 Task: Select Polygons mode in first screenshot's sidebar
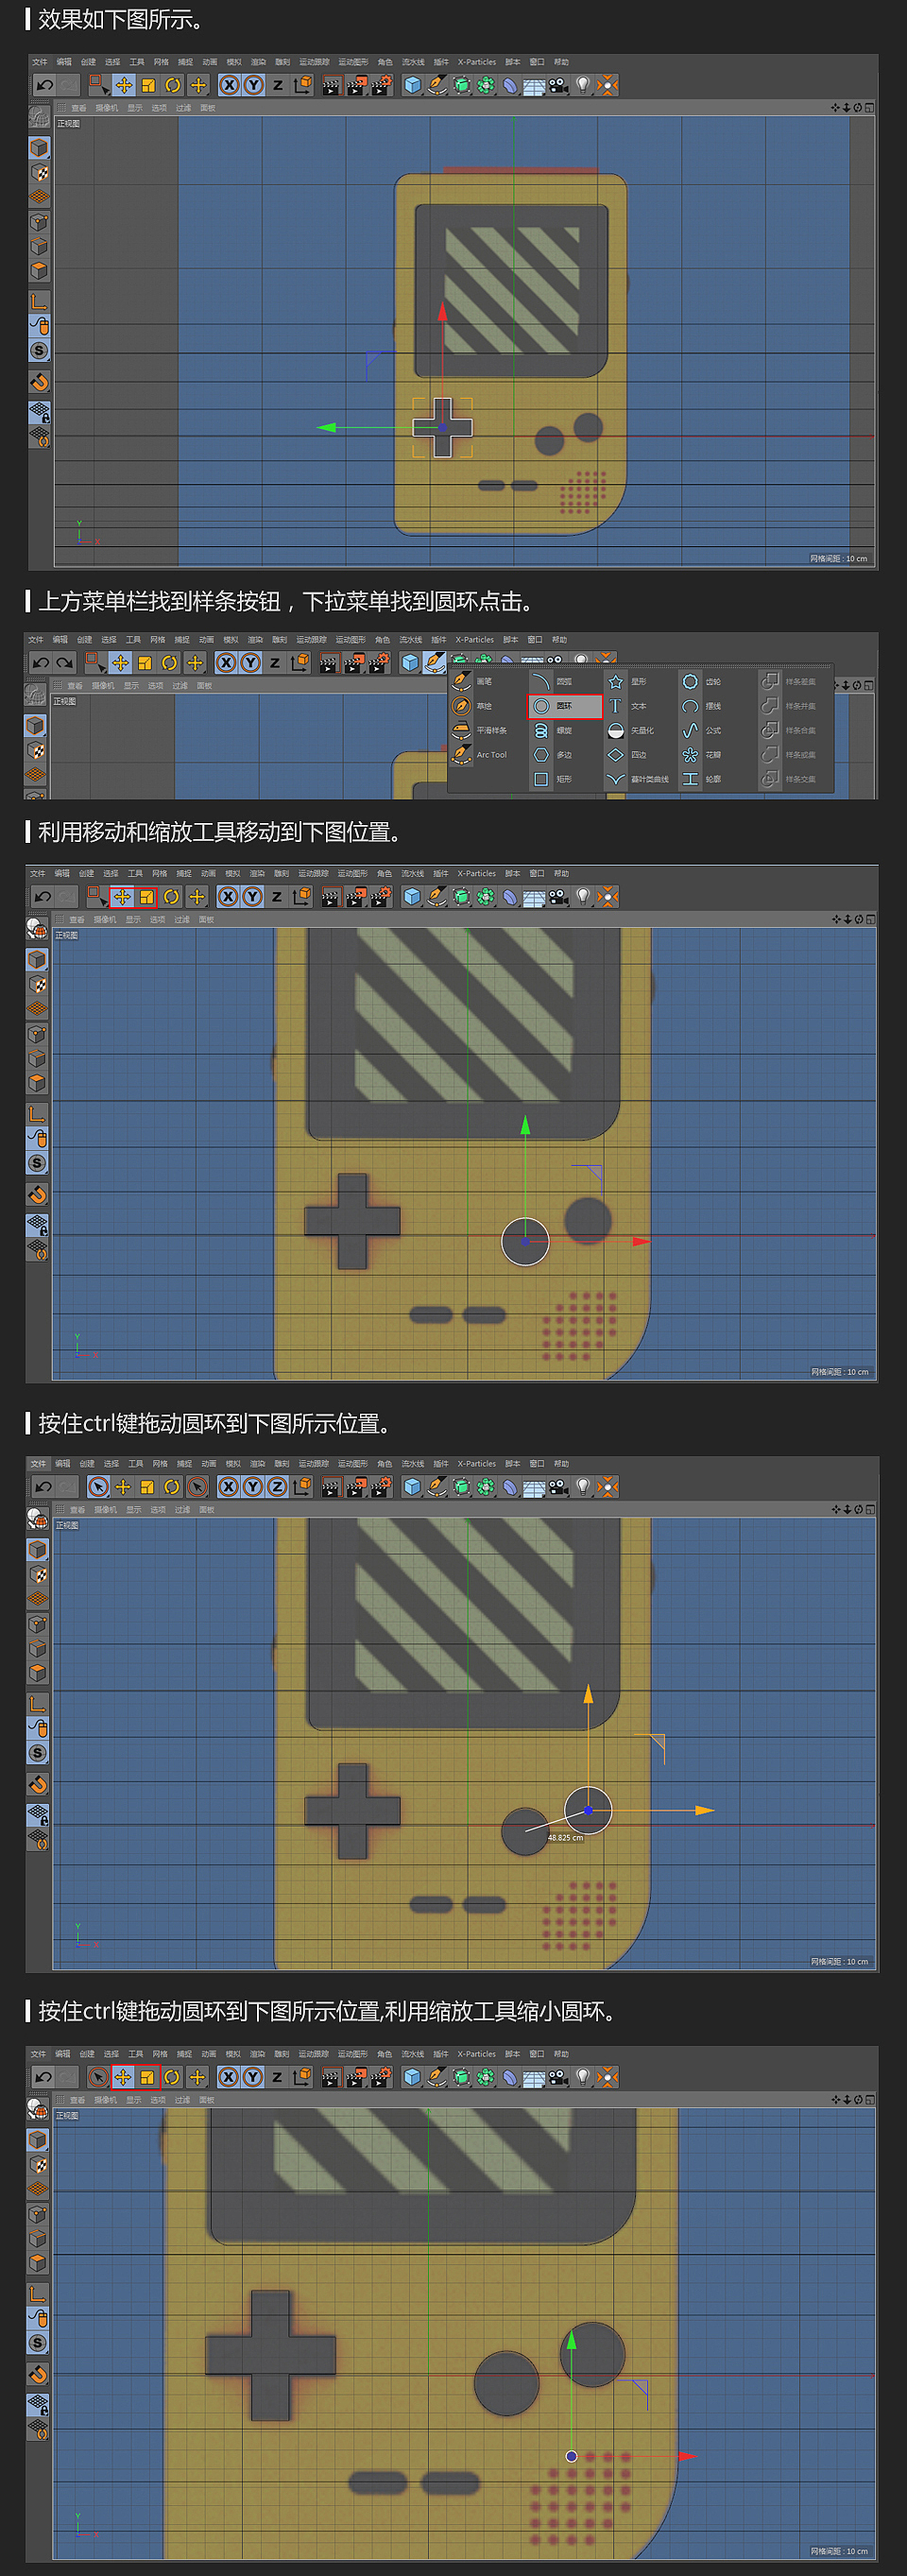point(39,270)
